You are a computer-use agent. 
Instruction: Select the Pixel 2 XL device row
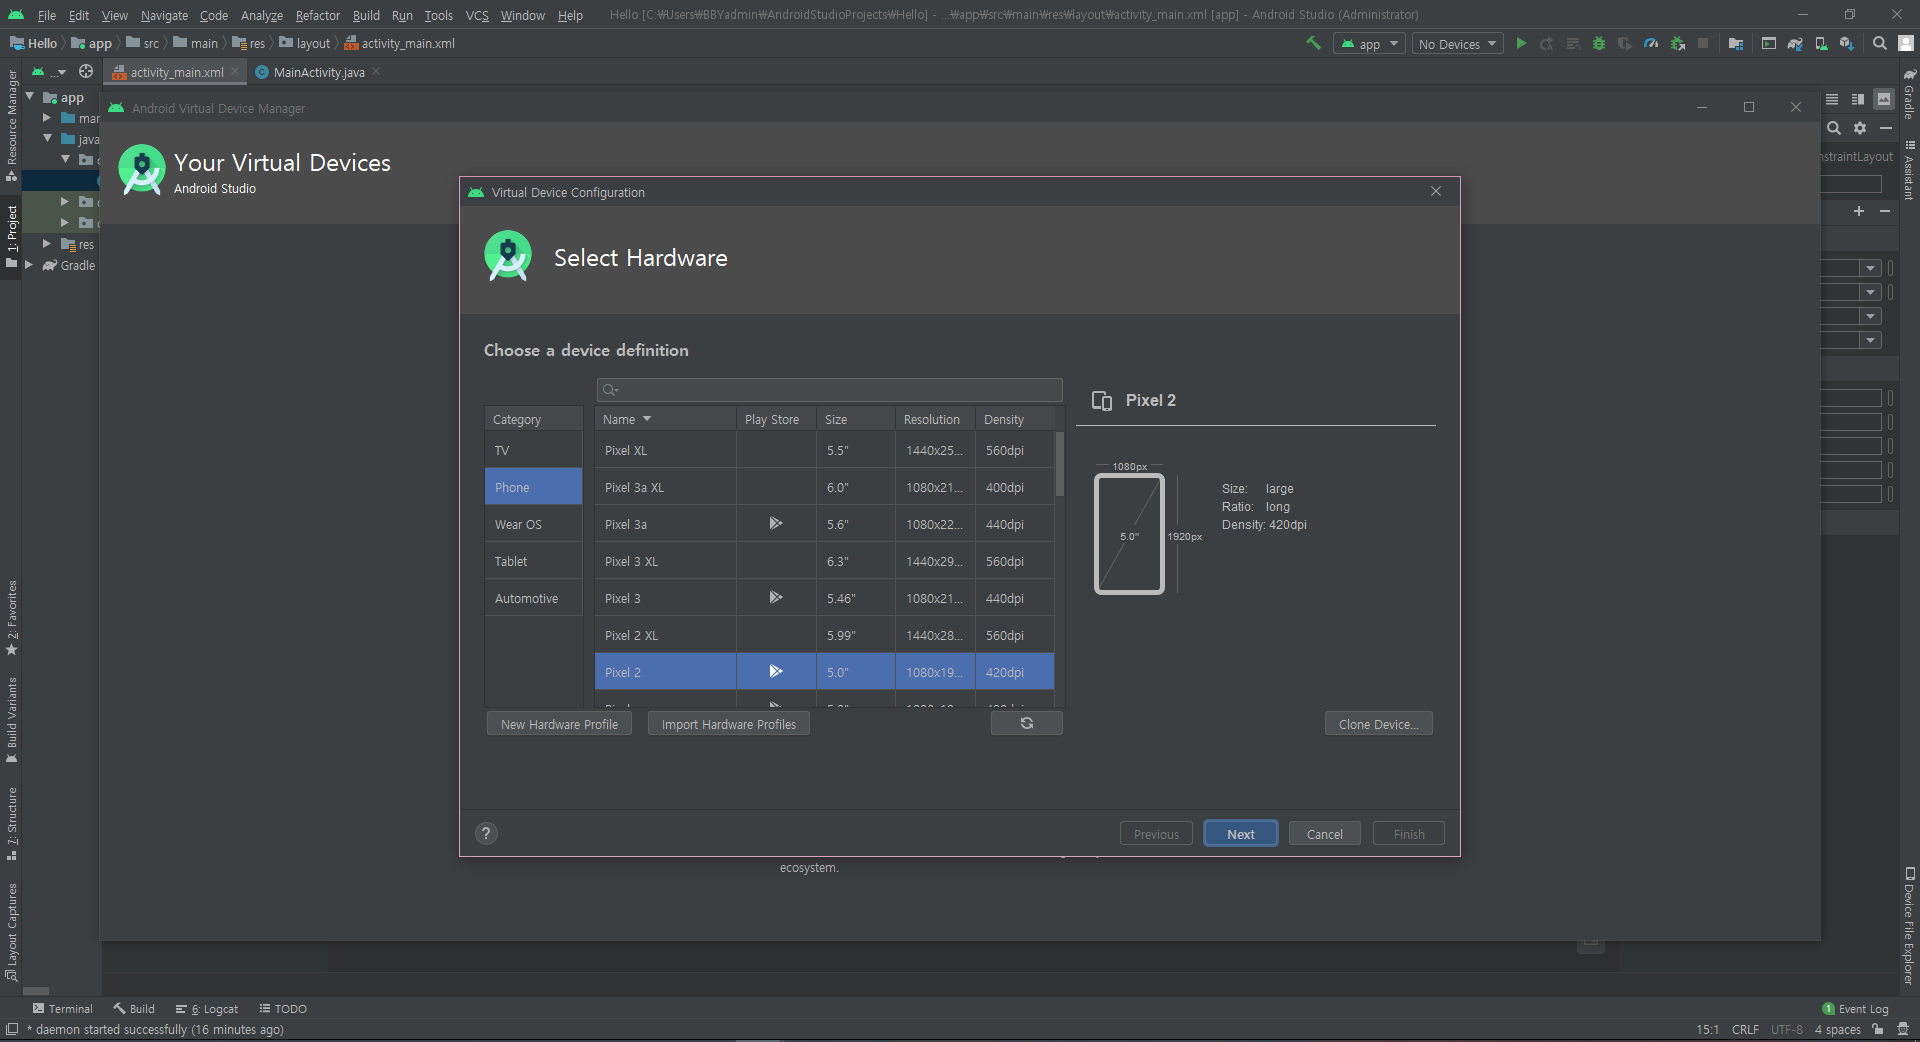pos(824,635)
